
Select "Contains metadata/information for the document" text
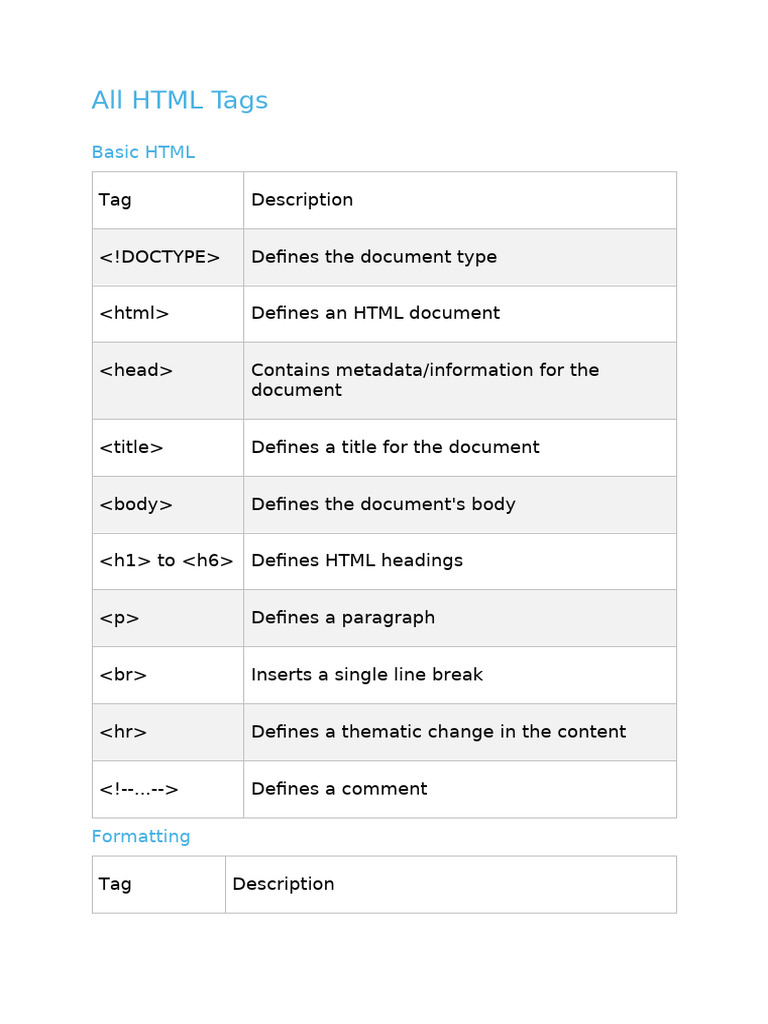[x=425, y=380]
